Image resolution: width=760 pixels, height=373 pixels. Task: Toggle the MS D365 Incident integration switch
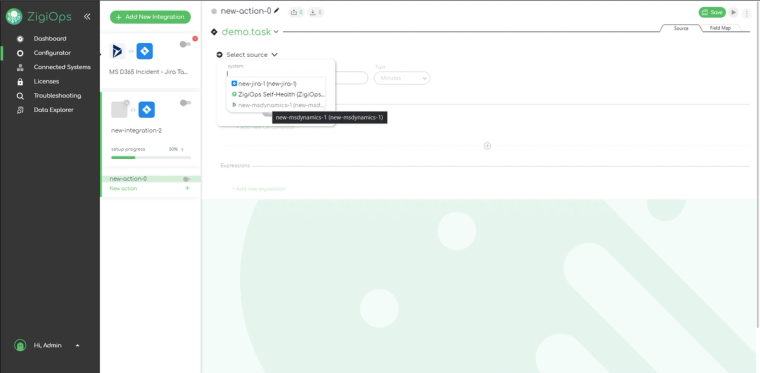[x=185, y=44]
